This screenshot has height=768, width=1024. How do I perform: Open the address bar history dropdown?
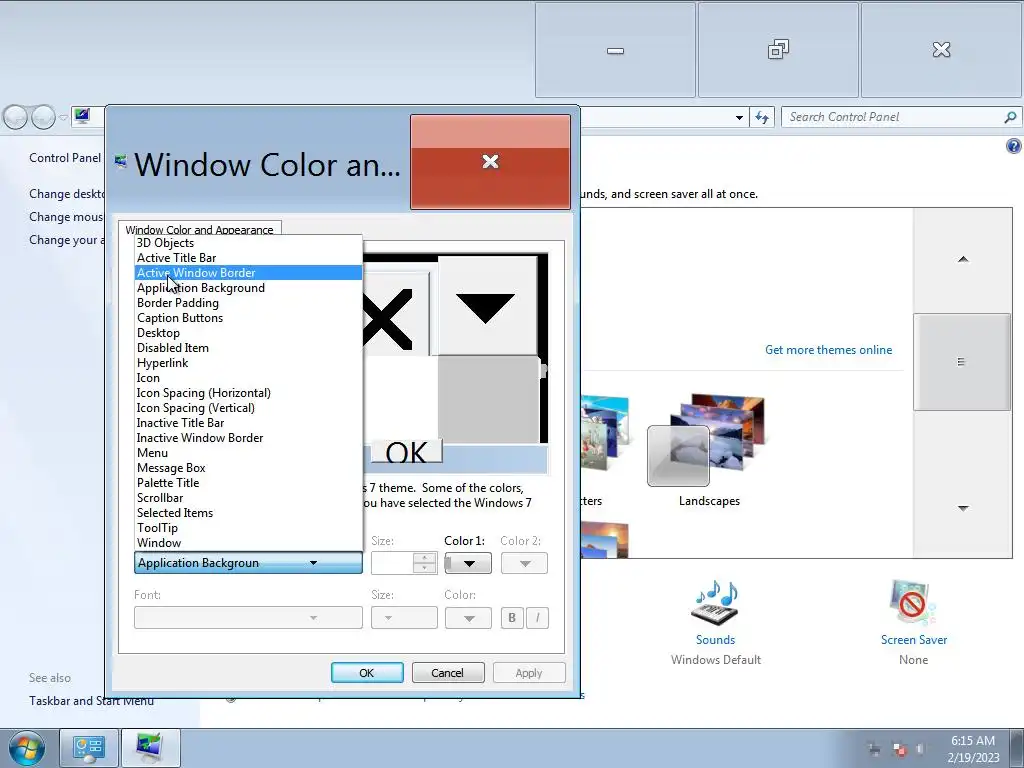[x=739, y=118]
